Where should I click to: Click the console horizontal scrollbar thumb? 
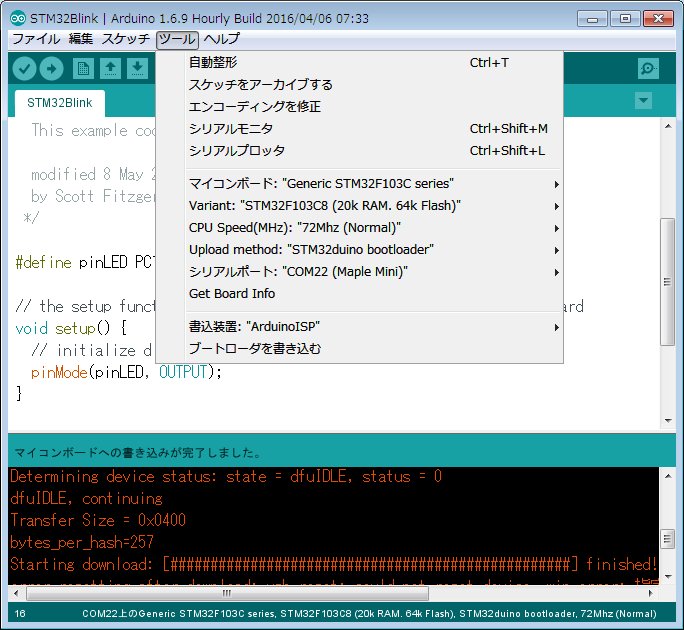(227, 593)
